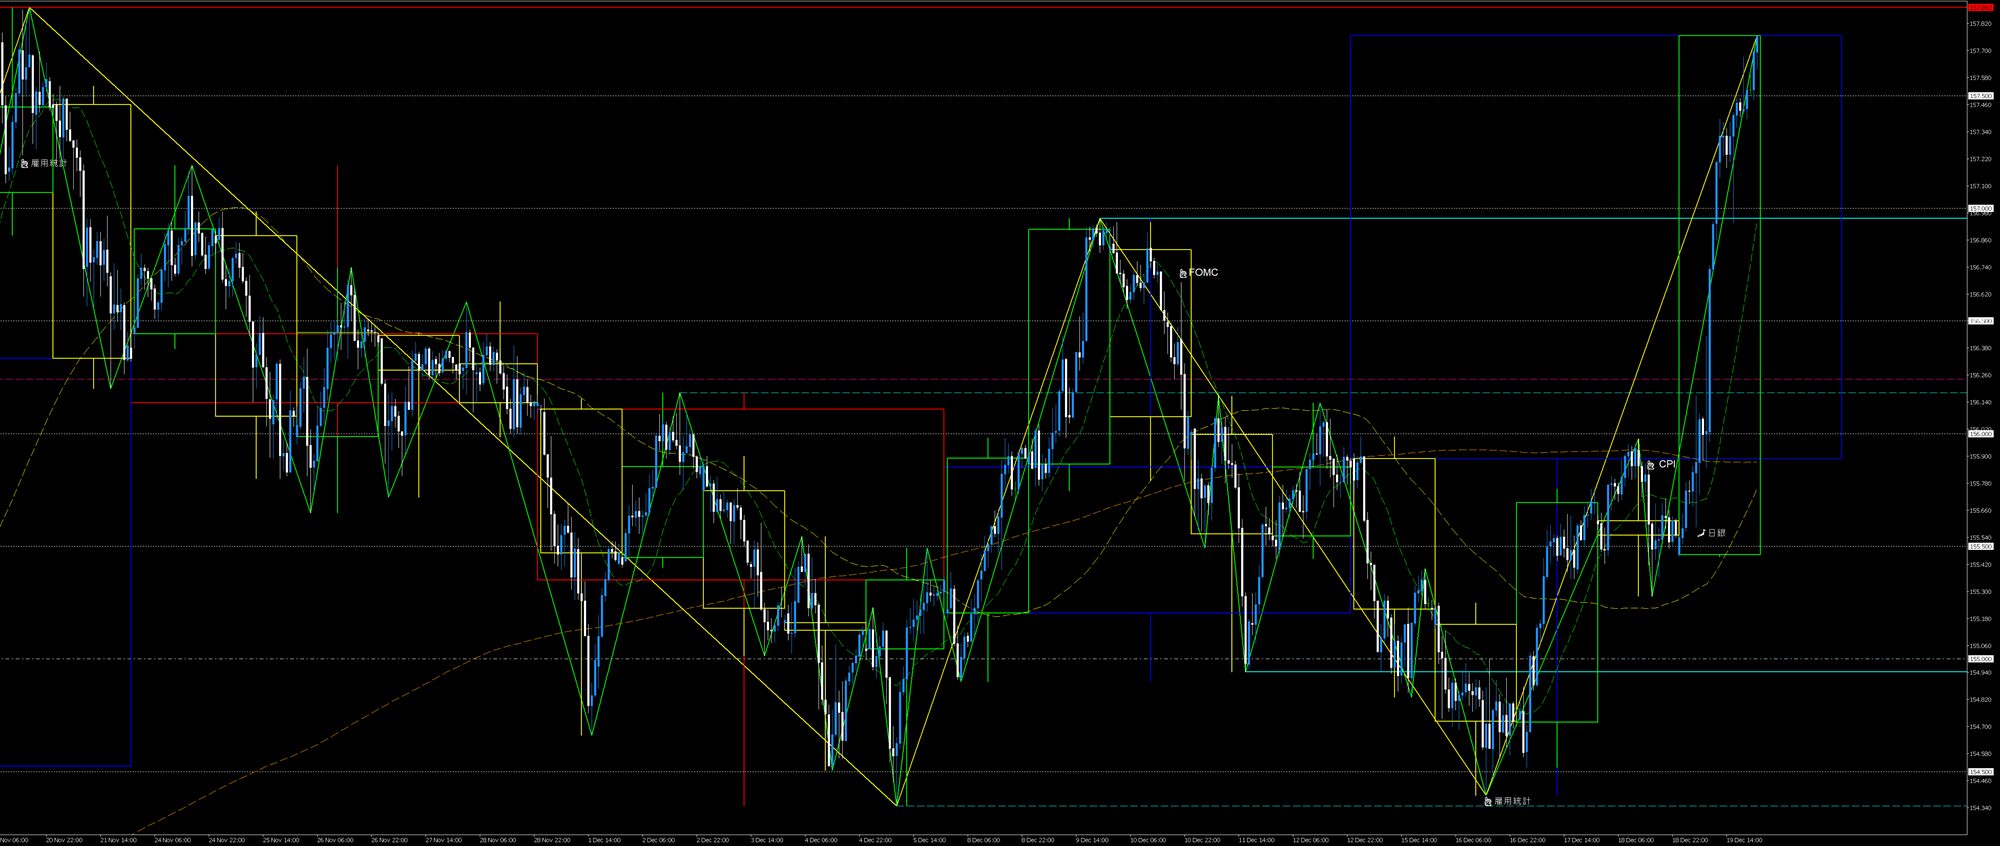2000x846 pixels.
Task: Click the FOMC event marker icon
Action: (1183, 273)
